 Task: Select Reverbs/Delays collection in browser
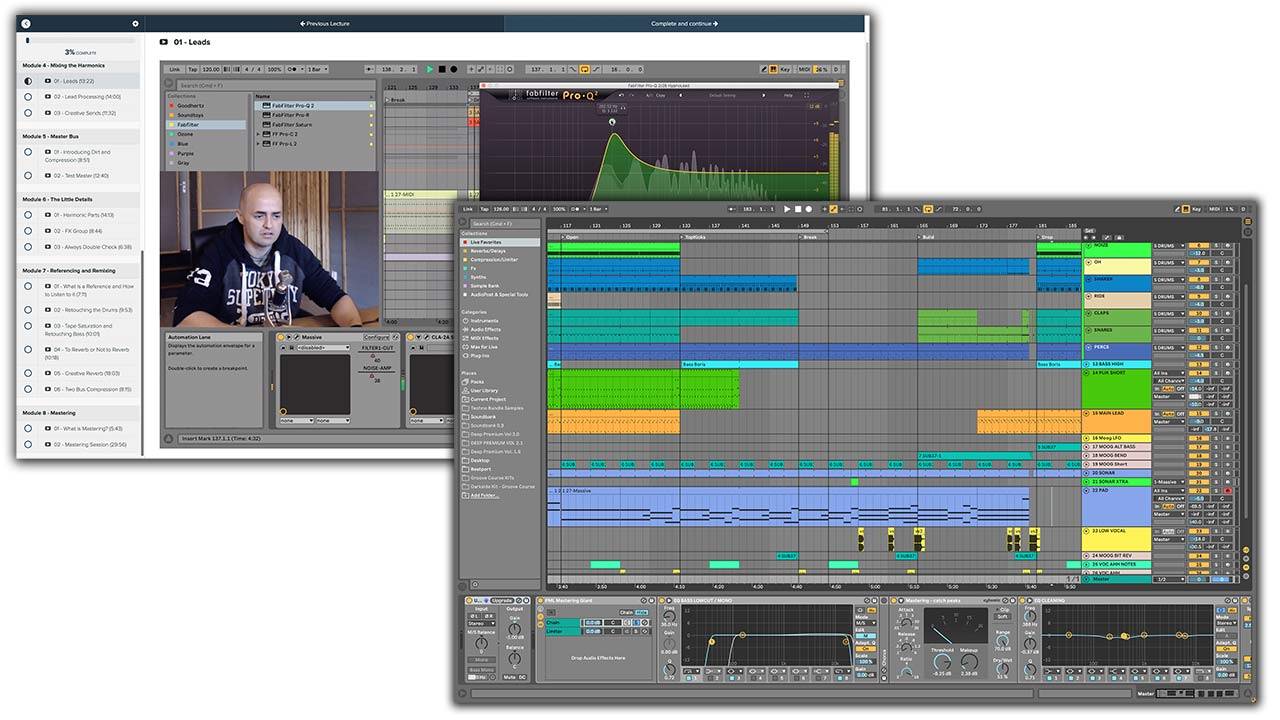[x=489, y=250]
